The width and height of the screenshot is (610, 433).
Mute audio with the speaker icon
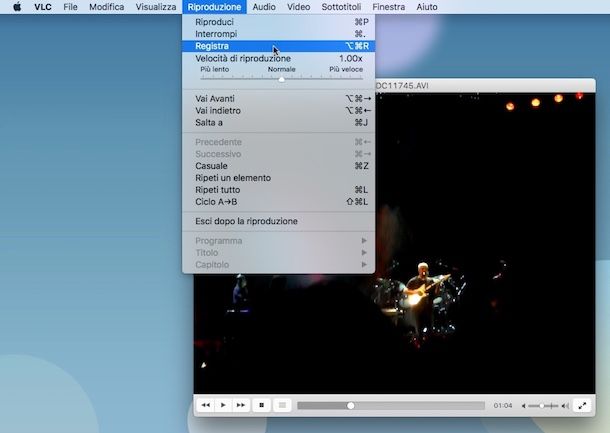pyautogui.click(x=524, y=406)
